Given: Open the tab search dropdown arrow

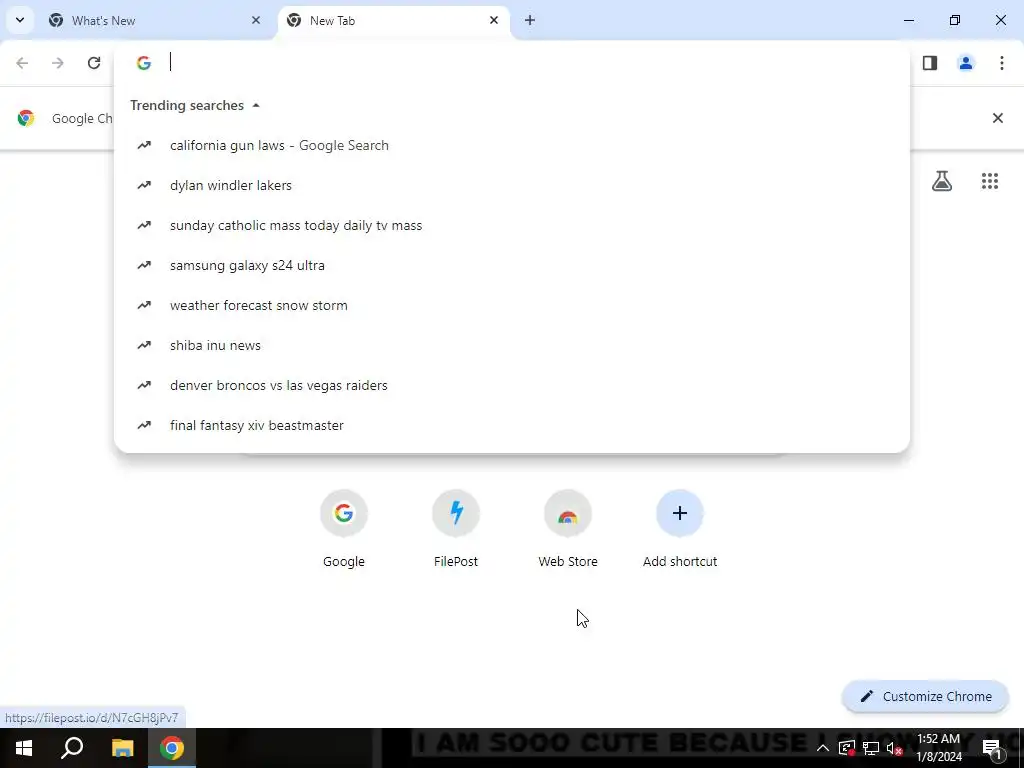Looking at the screenshot, I should (20, 20).
